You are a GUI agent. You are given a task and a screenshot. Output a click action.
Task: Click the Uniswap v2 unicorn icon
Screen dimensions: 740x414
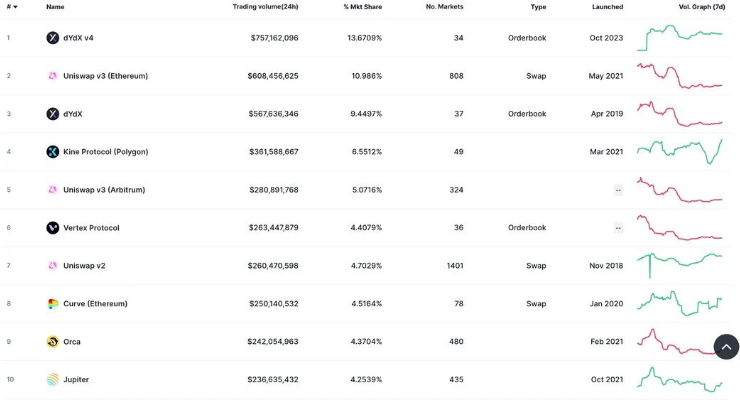pos(53,266)
